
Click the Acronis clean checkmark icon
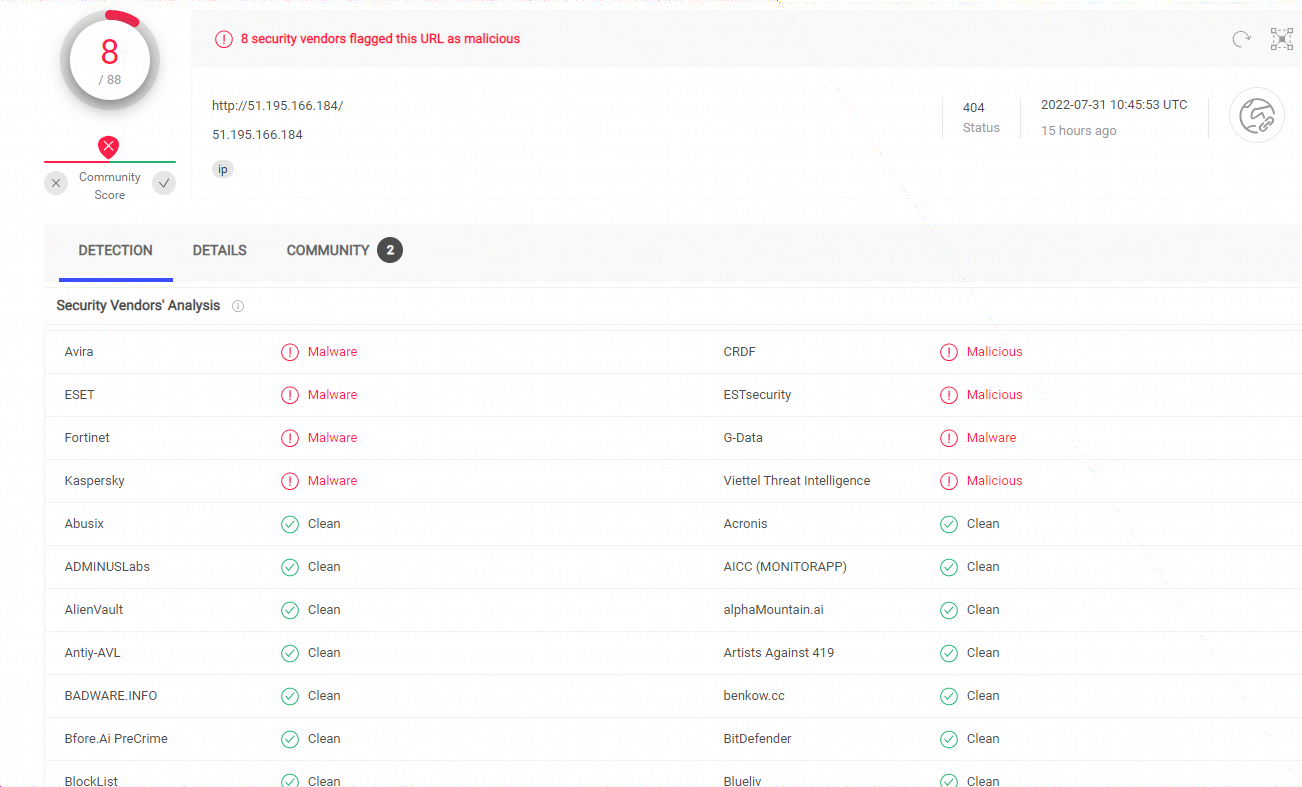coord(949,524)
